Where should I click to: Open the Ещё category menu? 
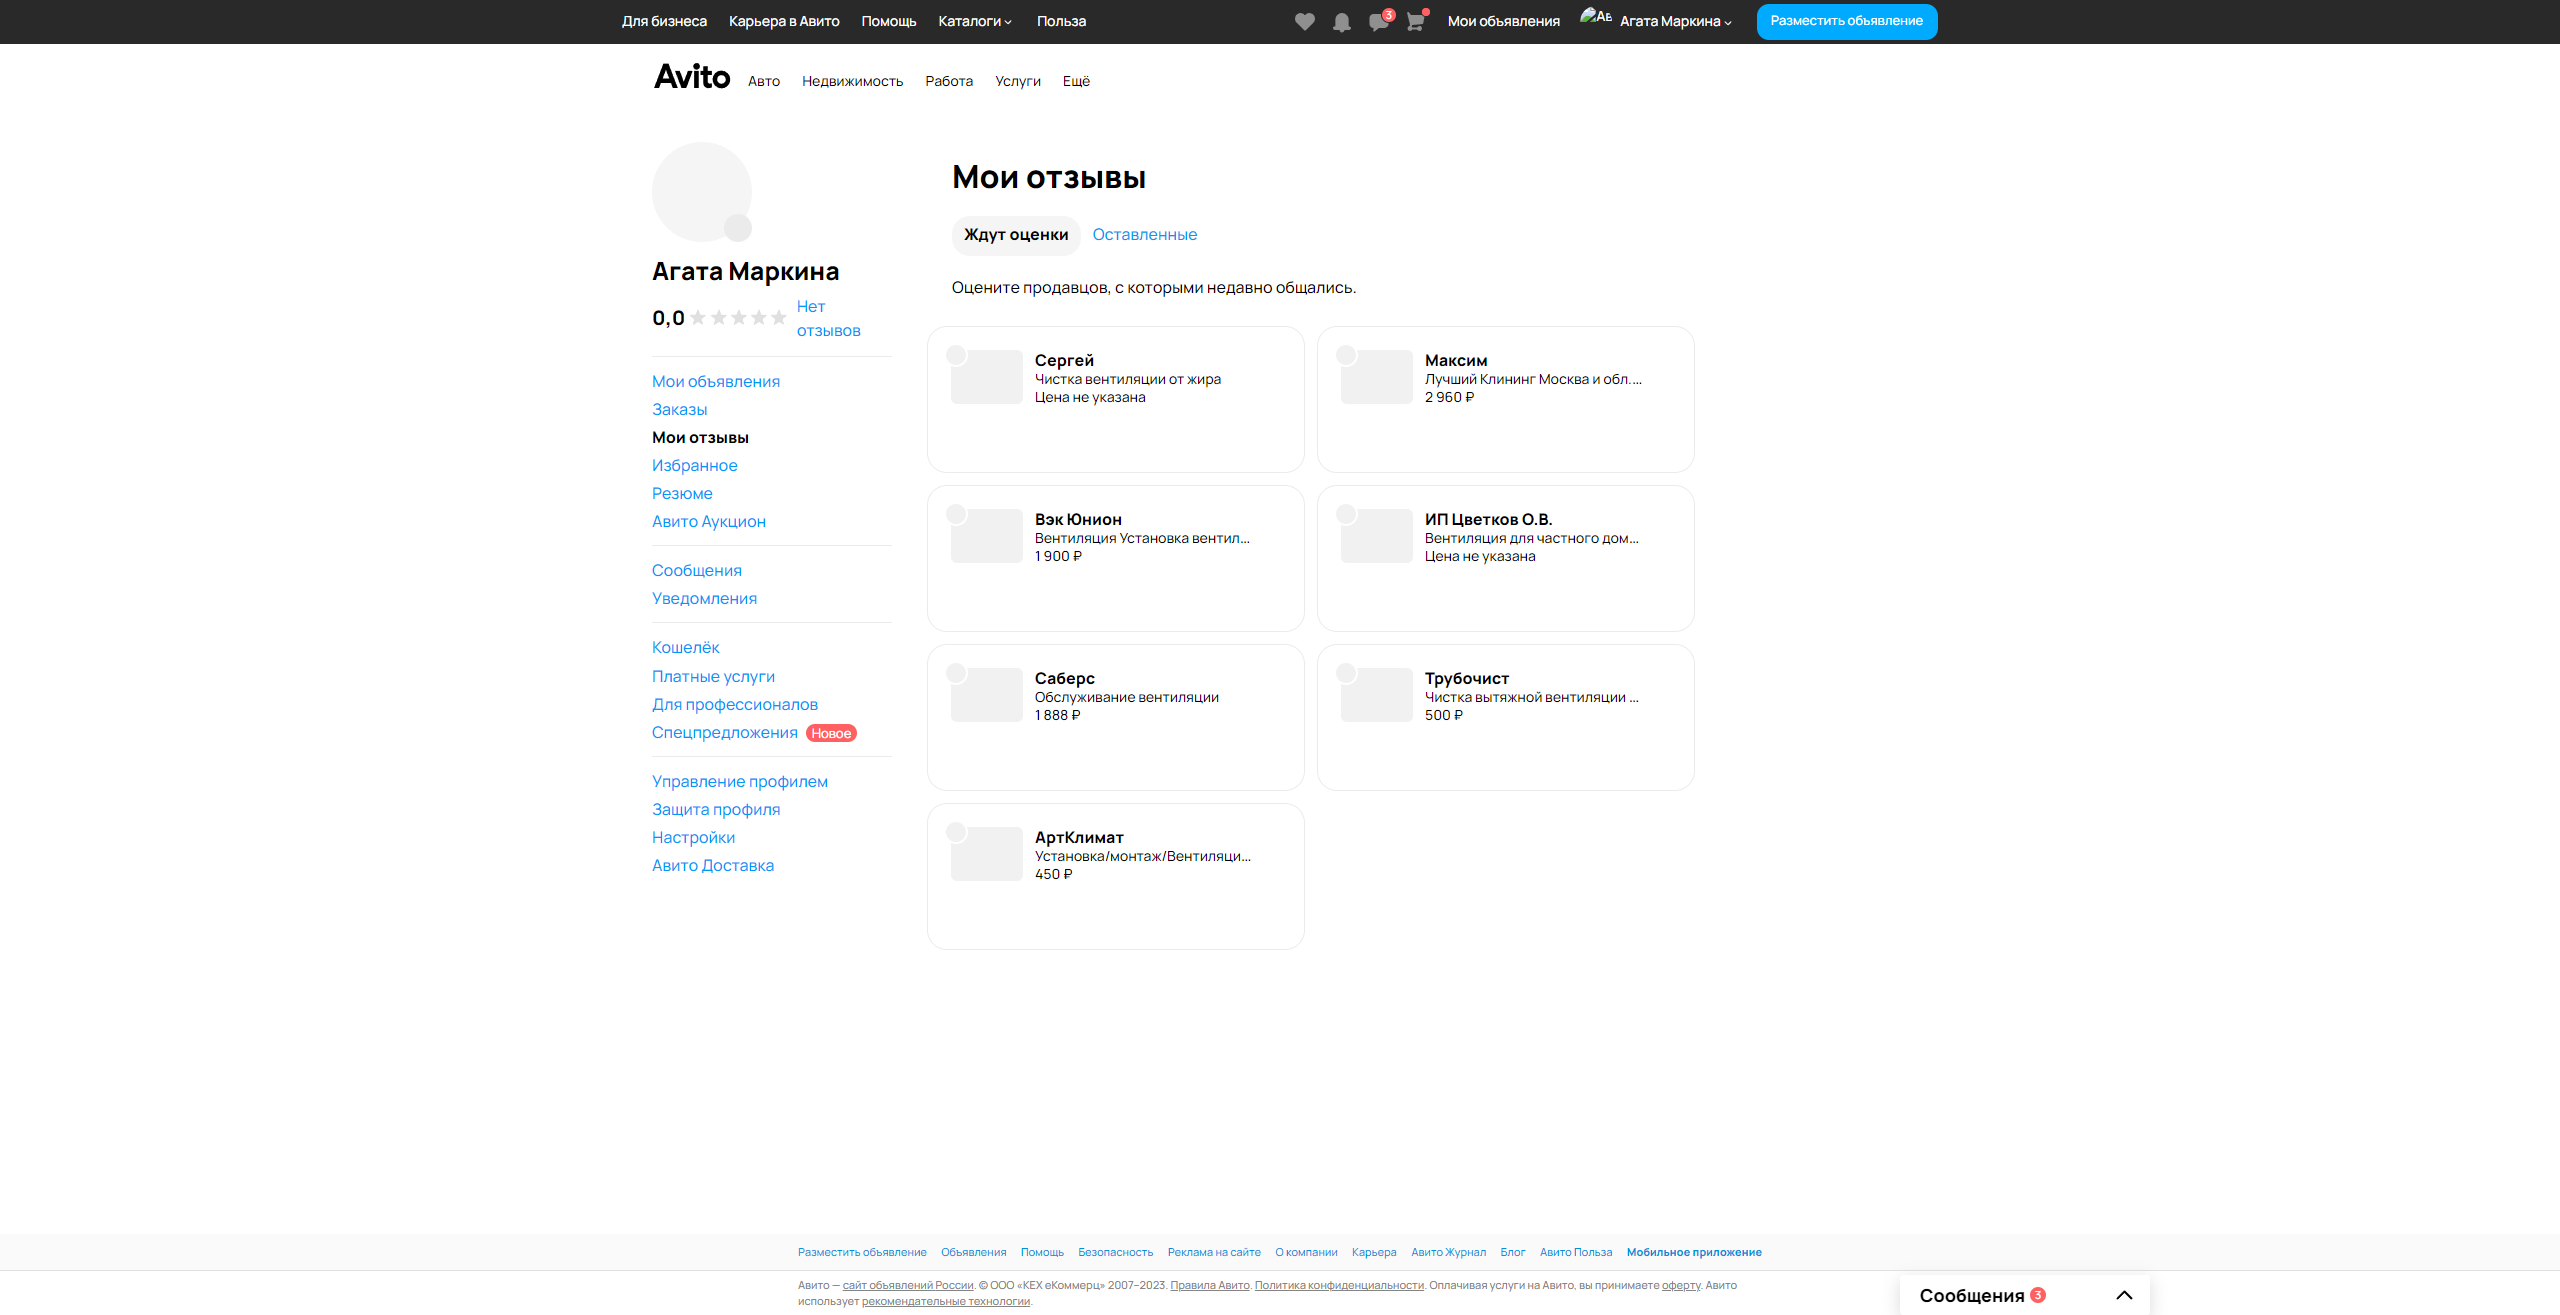coord(1076,81)
